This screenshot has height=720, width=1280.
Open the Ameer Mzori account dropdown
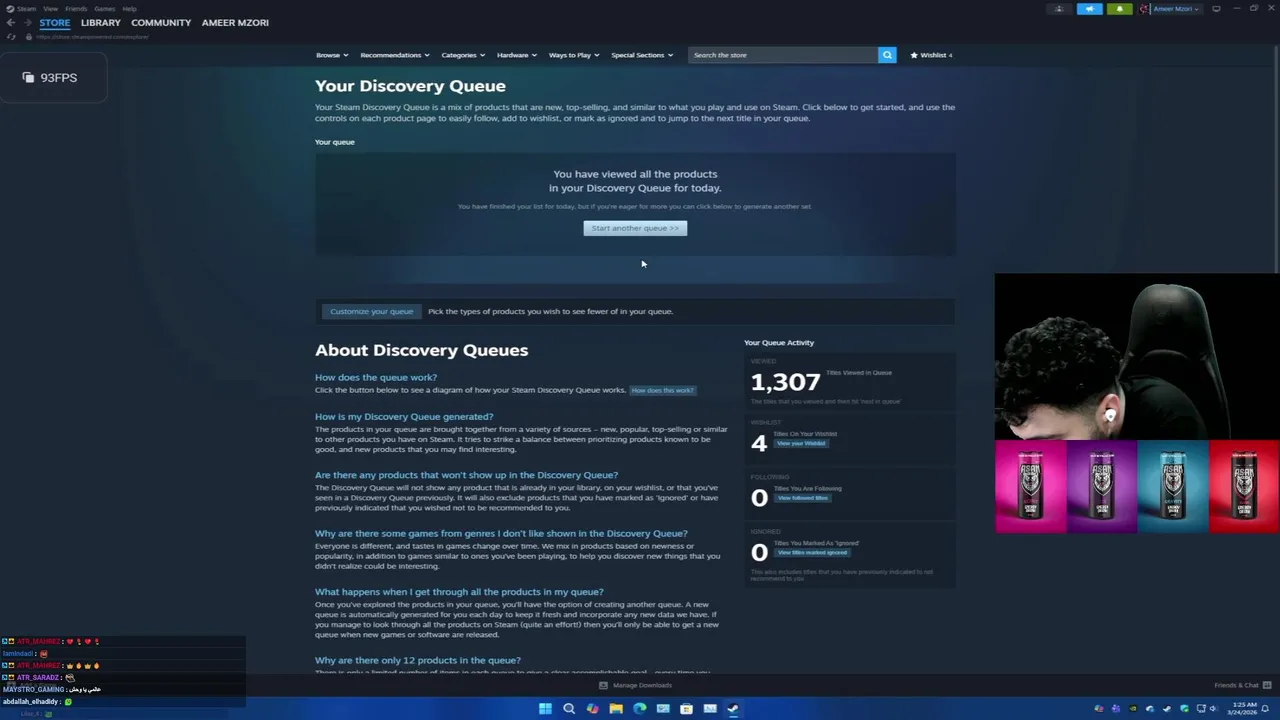[x=1175, y=9]
